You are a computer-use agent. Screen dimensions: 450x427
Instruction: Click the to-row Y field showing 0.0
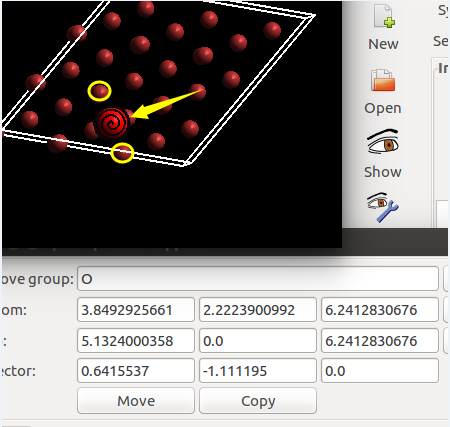258,341
